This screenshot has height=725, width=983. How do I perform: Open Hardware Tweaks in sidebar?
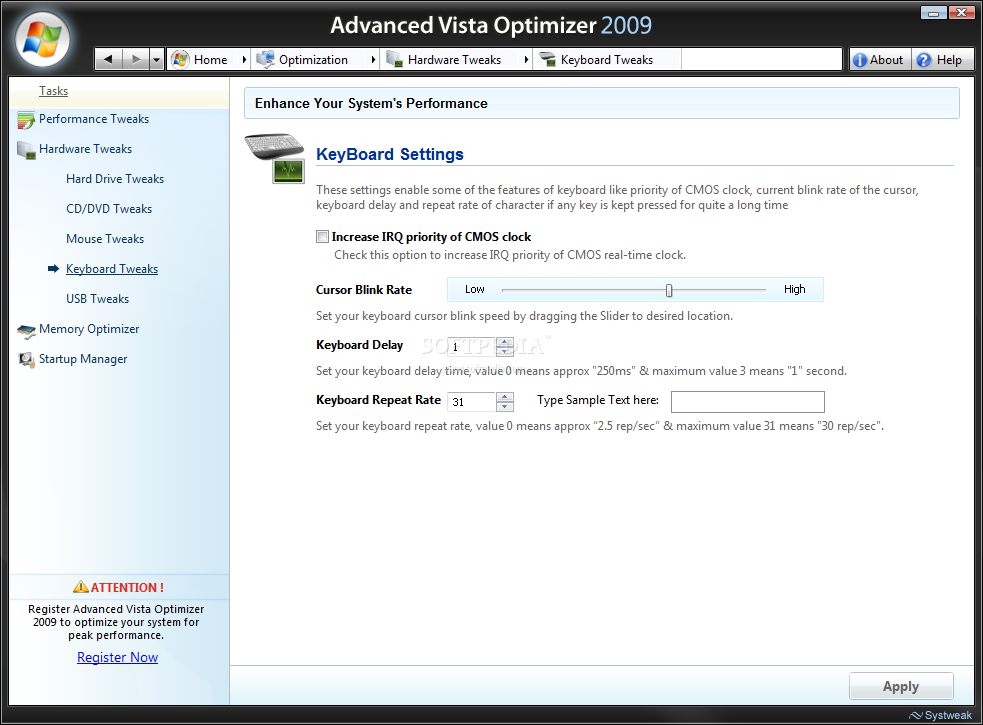point(85,149)
